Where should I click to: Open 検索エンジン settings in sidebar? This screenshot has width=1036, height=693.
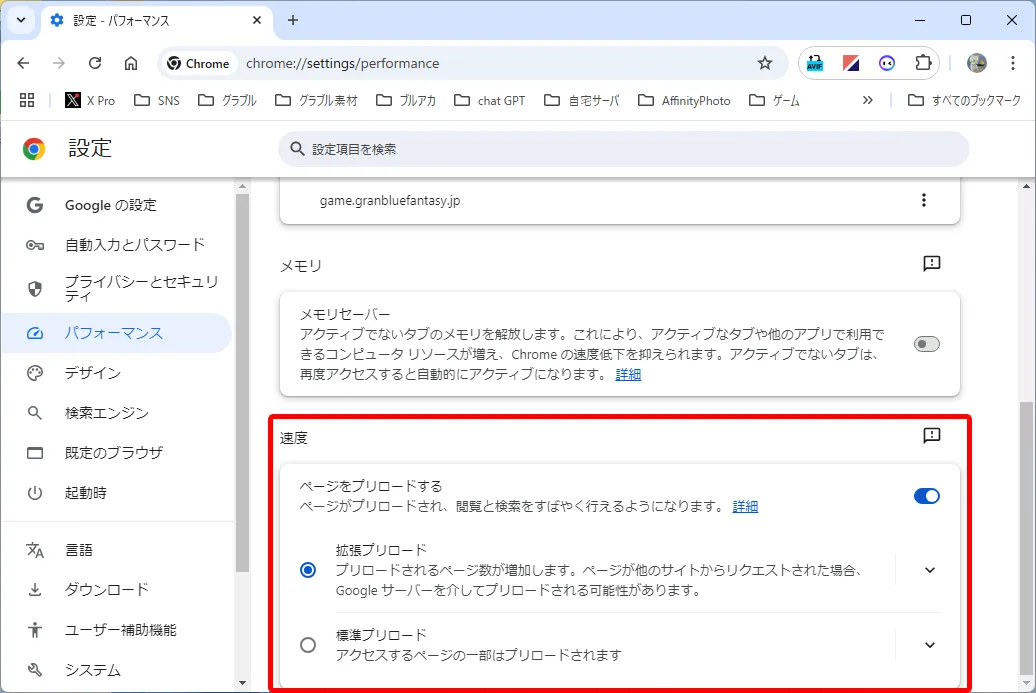tap(106, 413)
